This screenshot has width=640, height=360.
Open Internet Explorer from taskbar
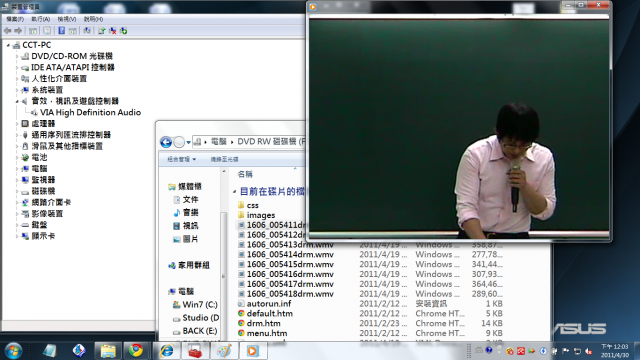(166, 351)
